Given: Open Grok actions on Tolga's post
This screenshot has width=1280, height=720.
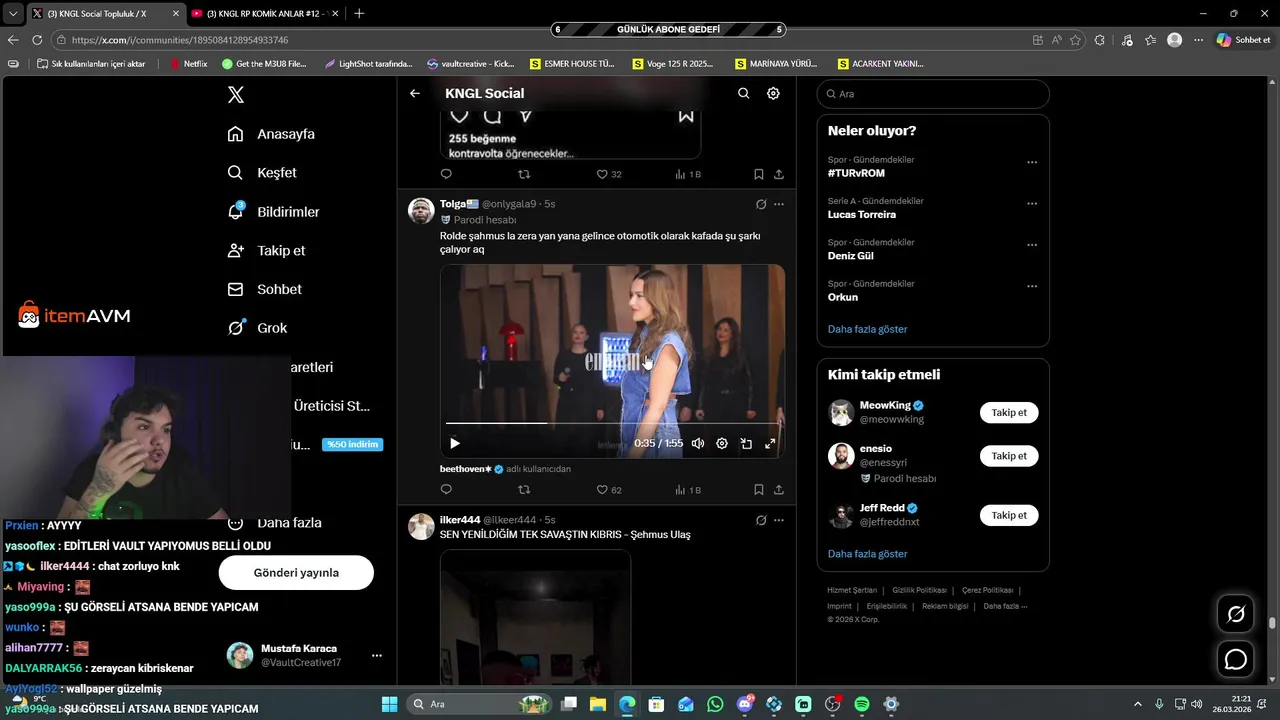Looking at the screenshot, I should click(761, 204).
